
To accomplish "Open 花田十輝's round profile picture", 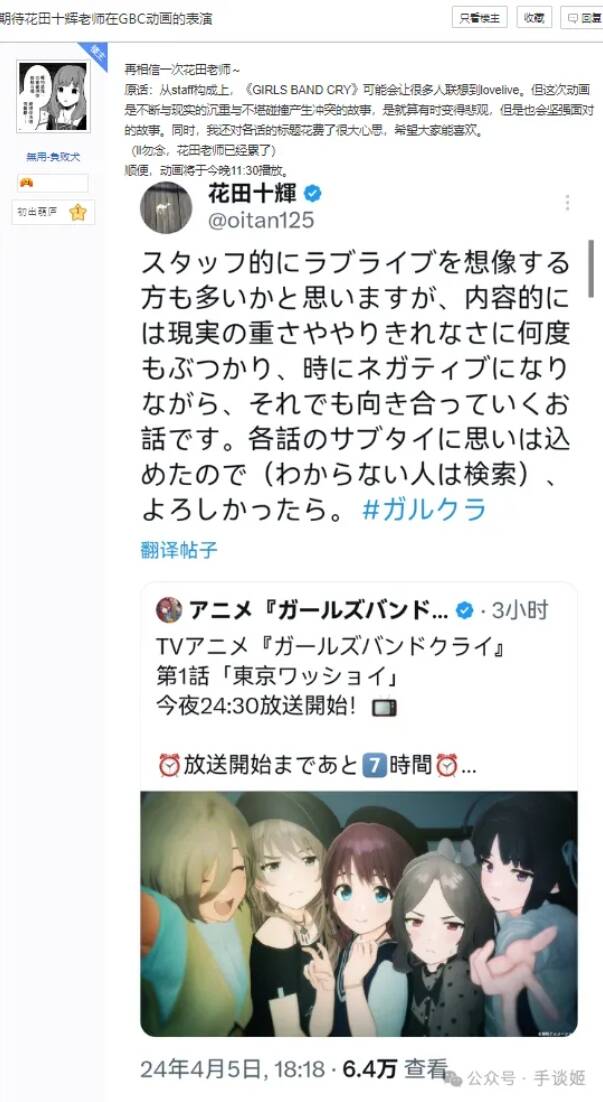I will click(166, 207).
